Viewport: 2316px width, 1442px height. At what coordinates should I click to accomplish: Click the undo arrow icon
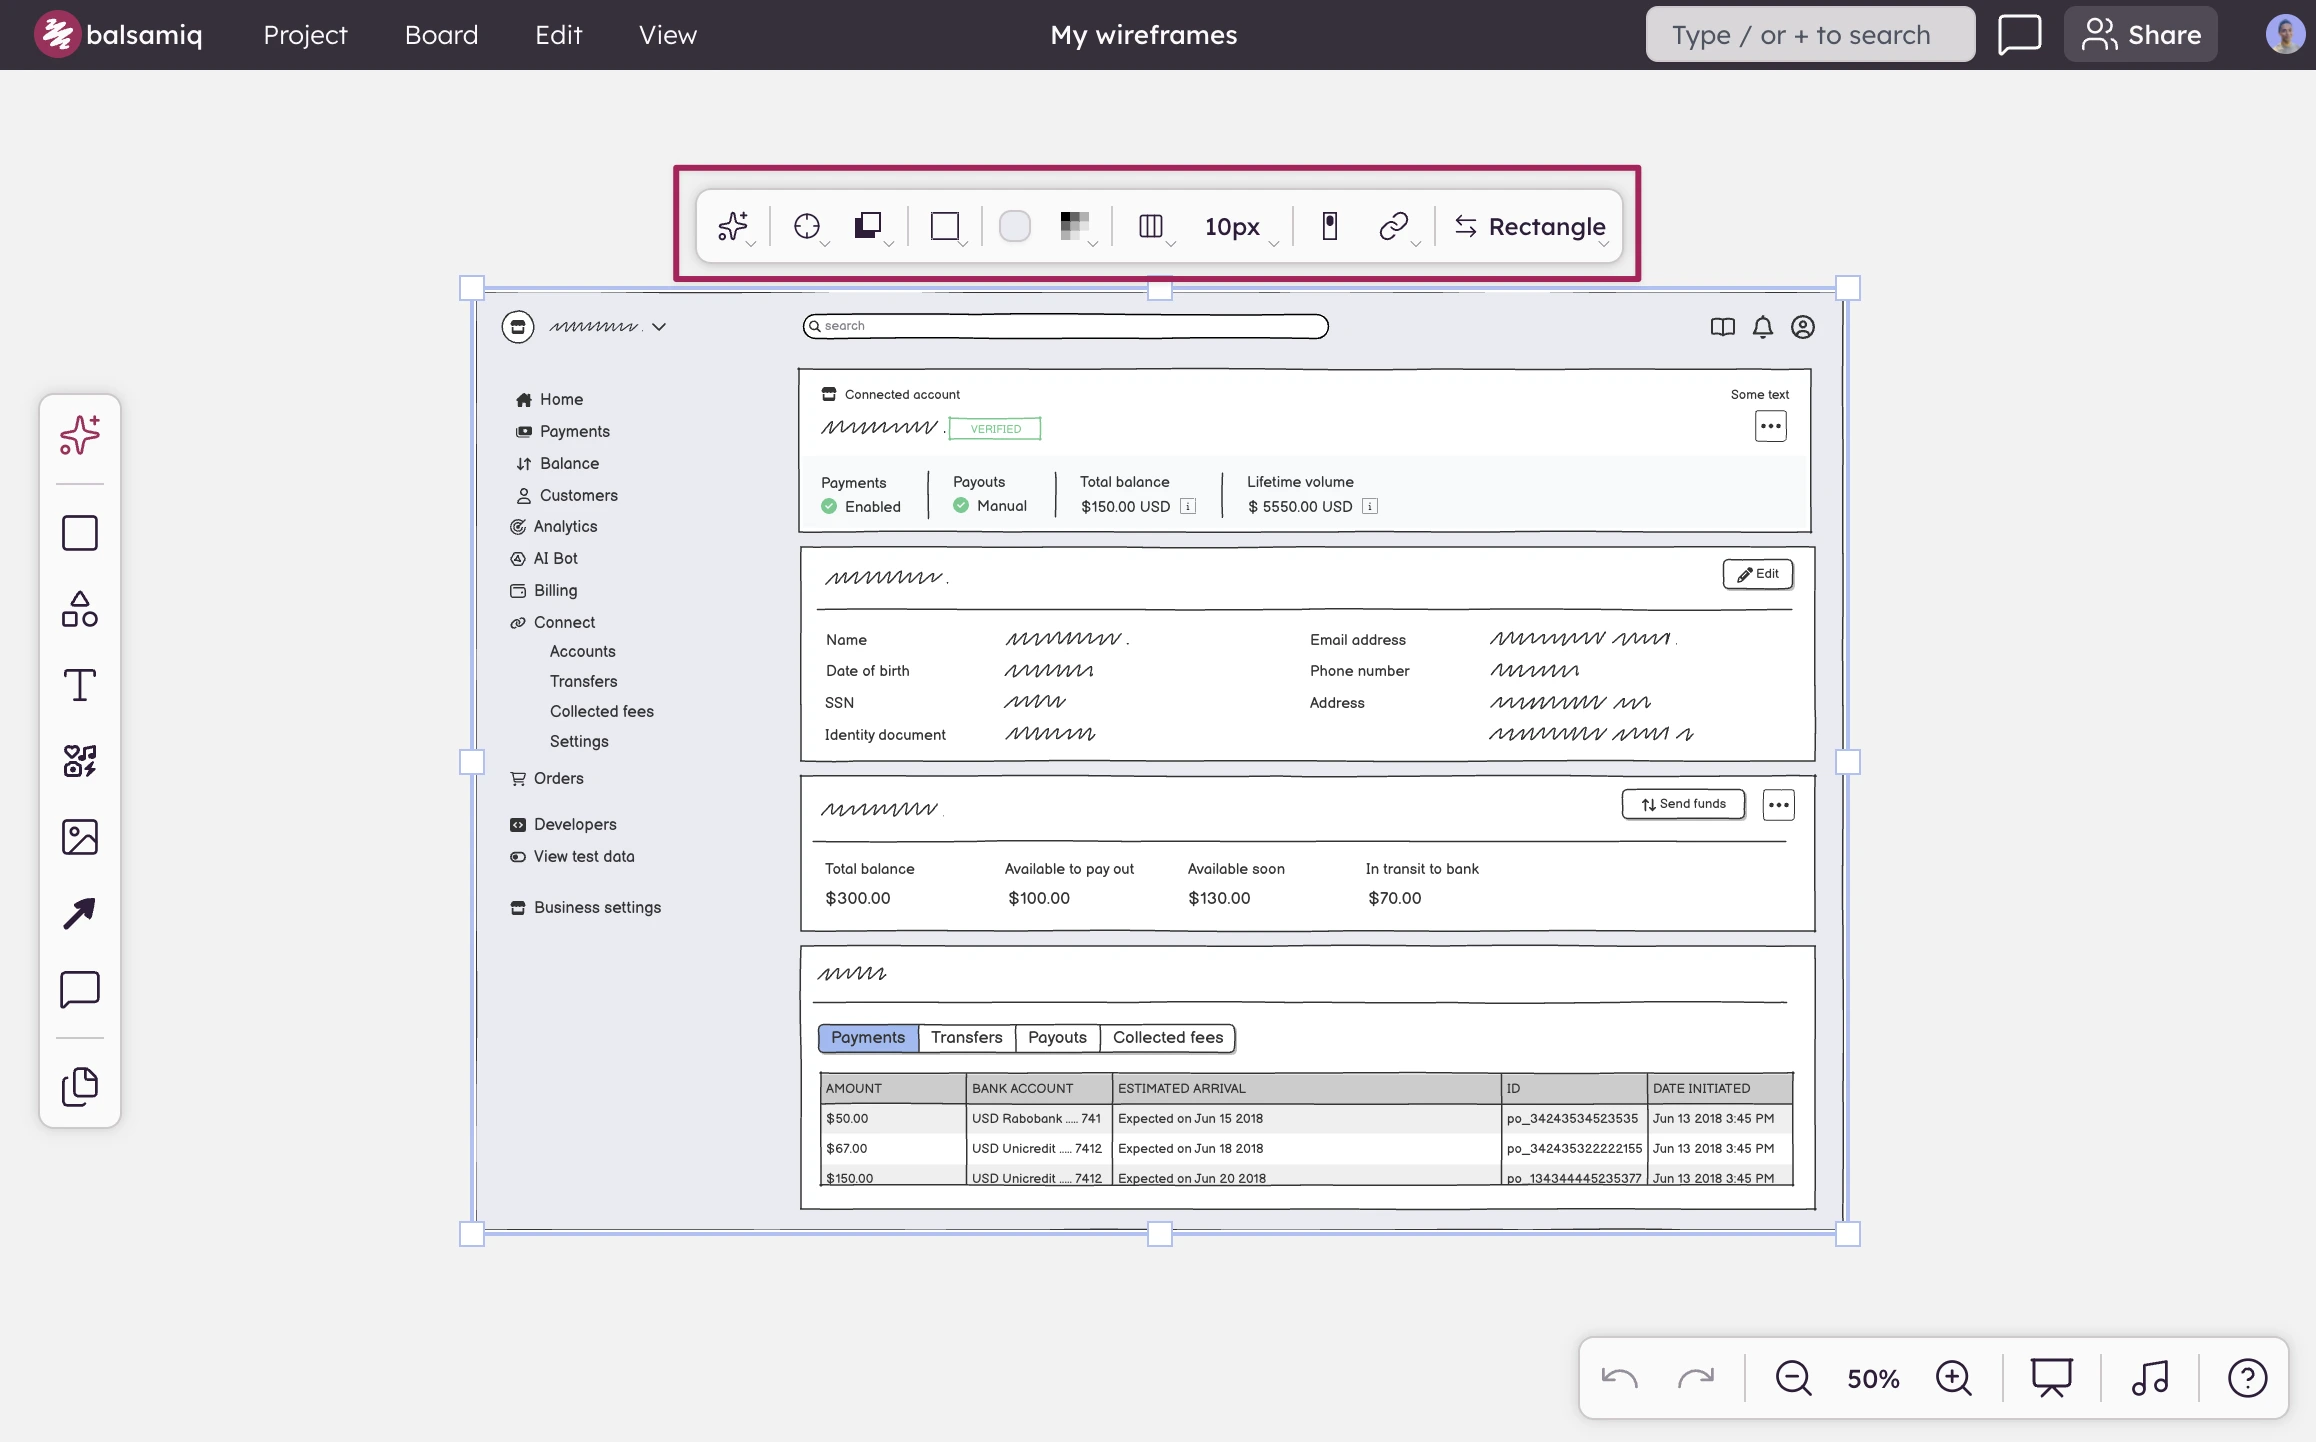pos(1619,1378)
